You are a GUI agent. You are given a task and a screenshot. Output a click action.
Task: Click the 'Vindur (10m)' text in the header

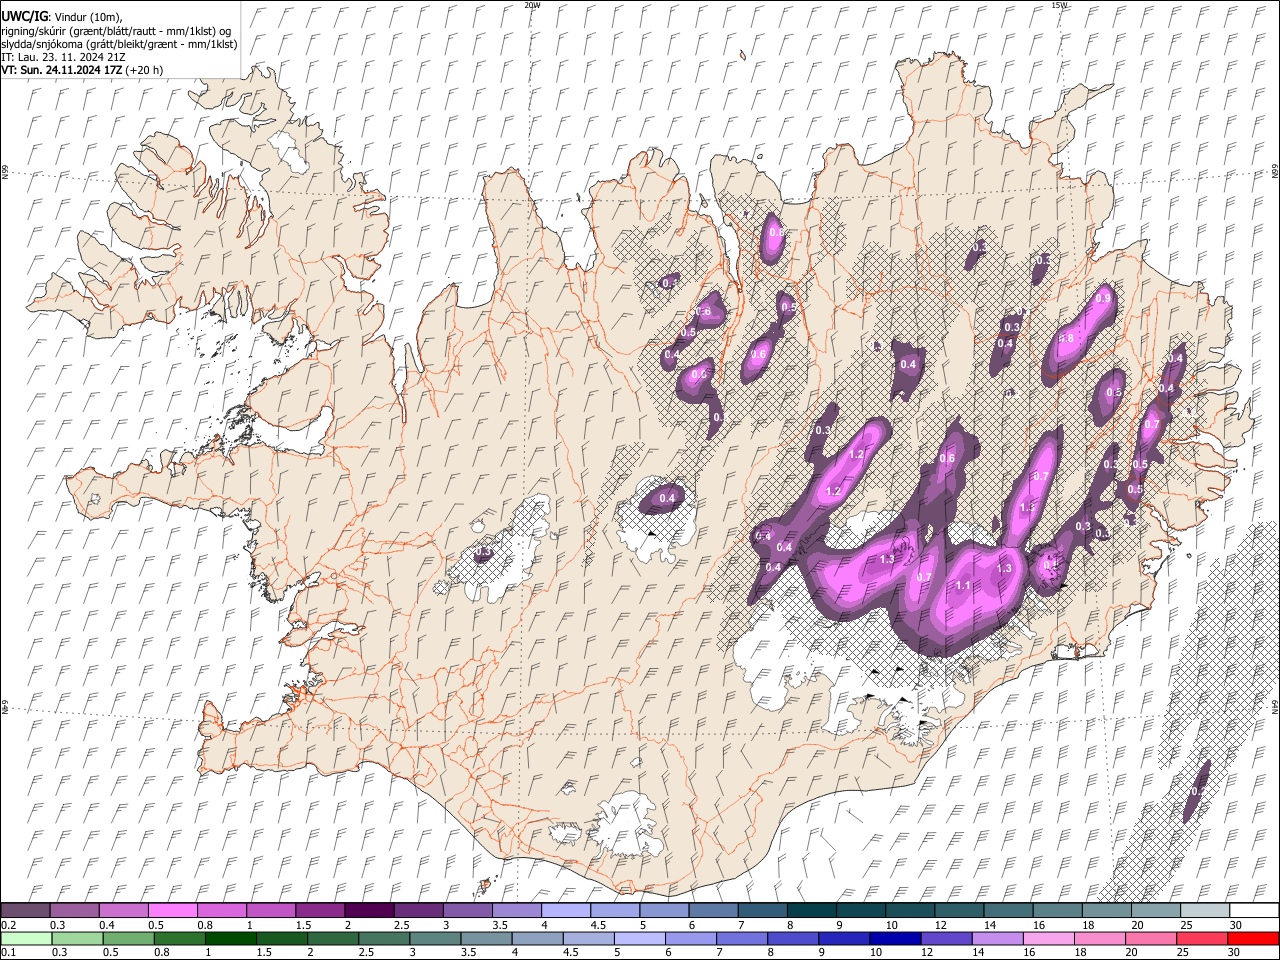(x=88, y=17)
